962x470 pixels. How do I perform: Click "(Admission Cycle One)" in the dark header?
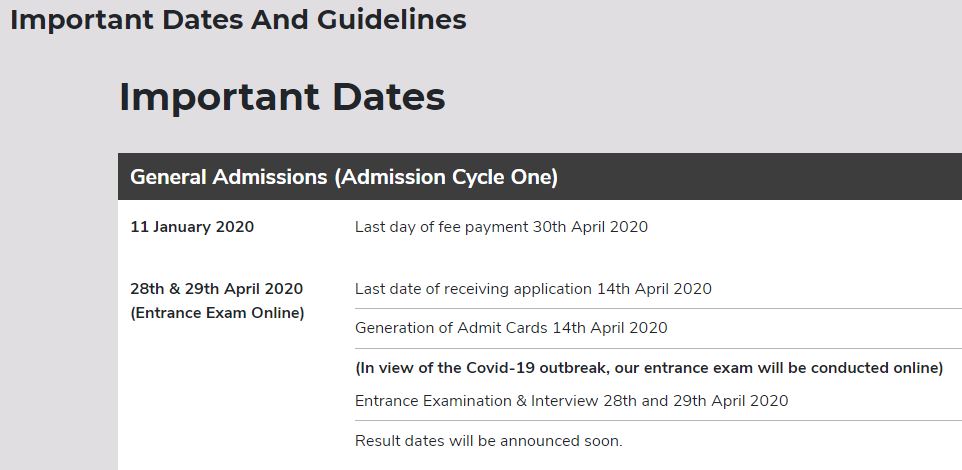tap(446, 177)
